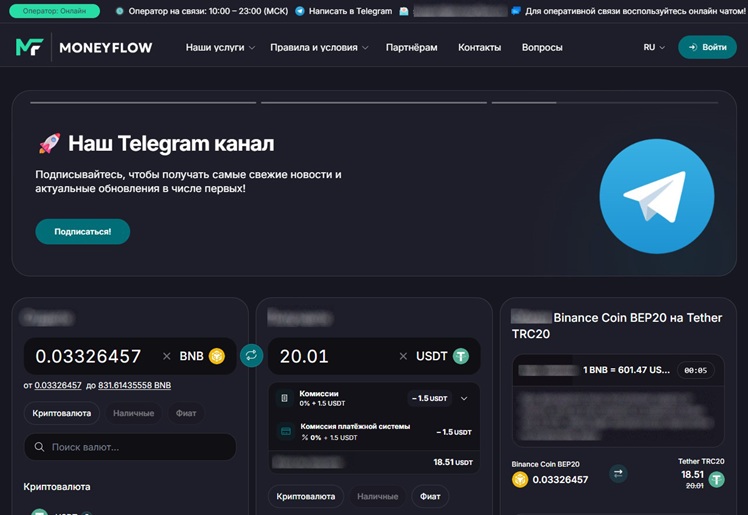Select Криптовалюта tab in send panel

tap(62, 413)
